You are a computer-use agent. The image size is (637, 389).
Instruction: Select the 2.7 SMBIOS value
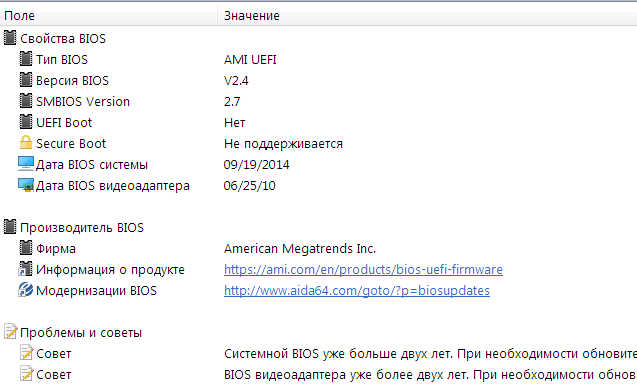pos(232,102)
